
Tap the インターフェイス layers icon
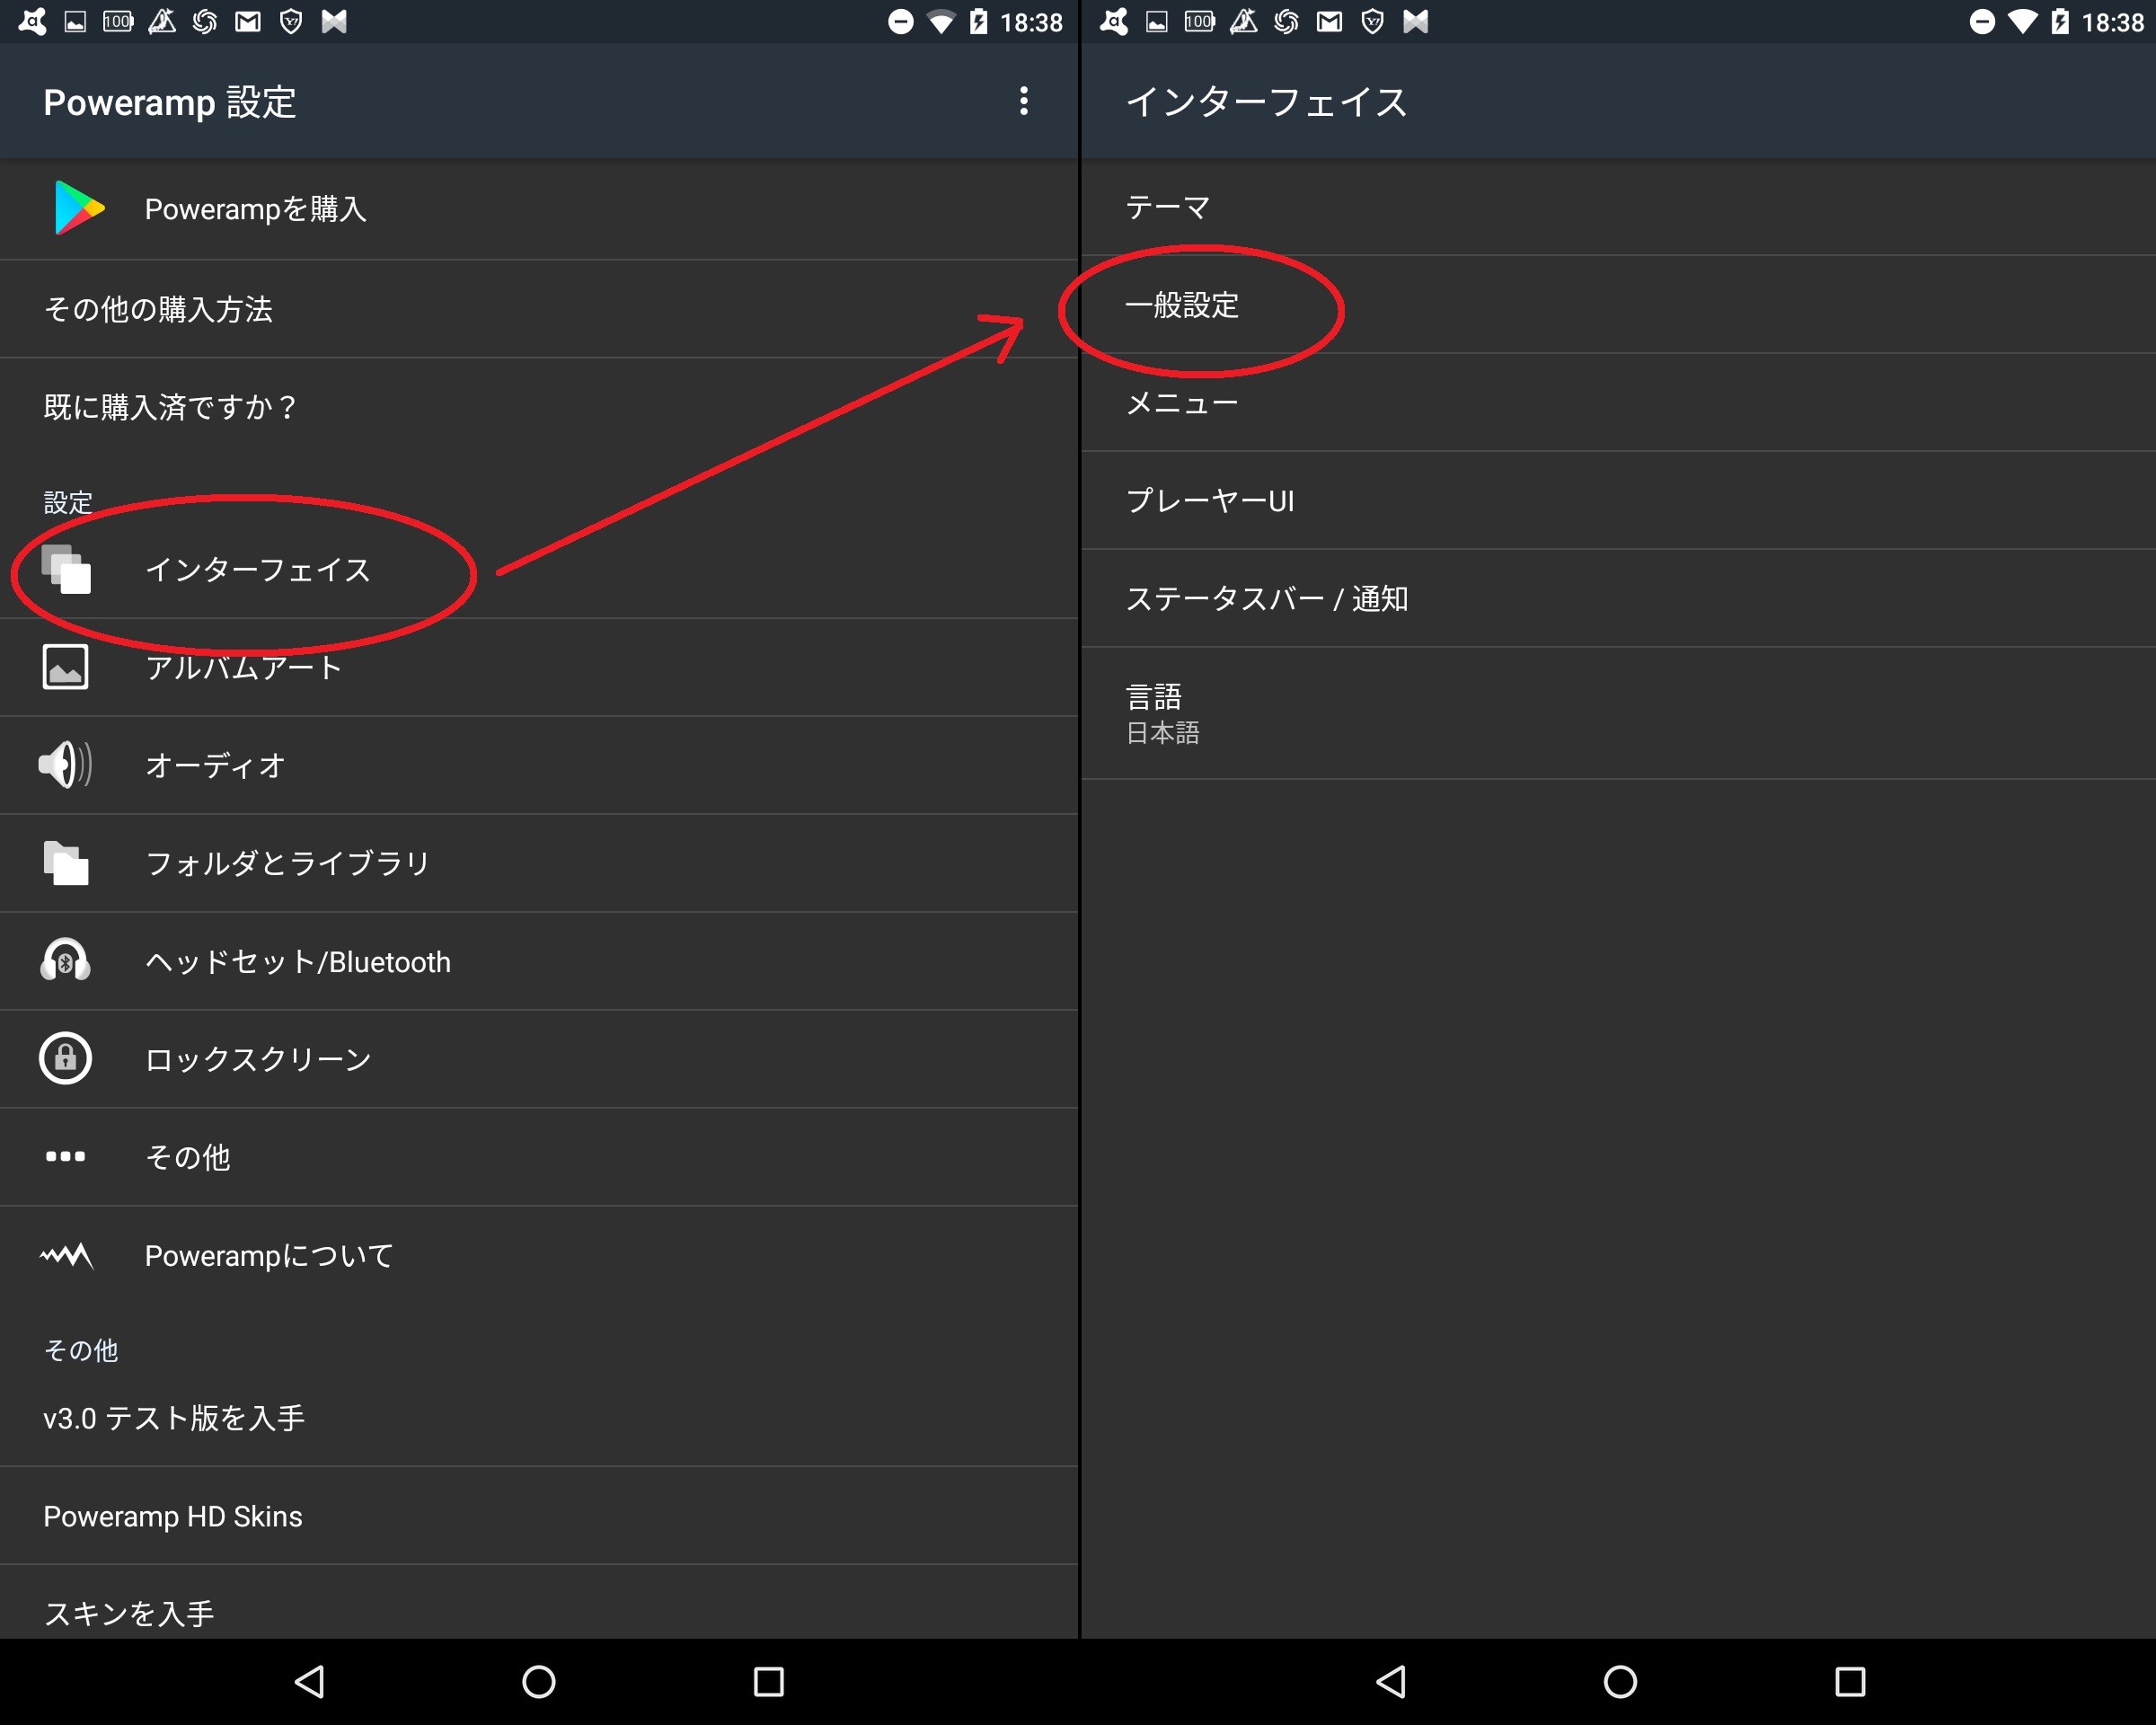pos(66,569)
